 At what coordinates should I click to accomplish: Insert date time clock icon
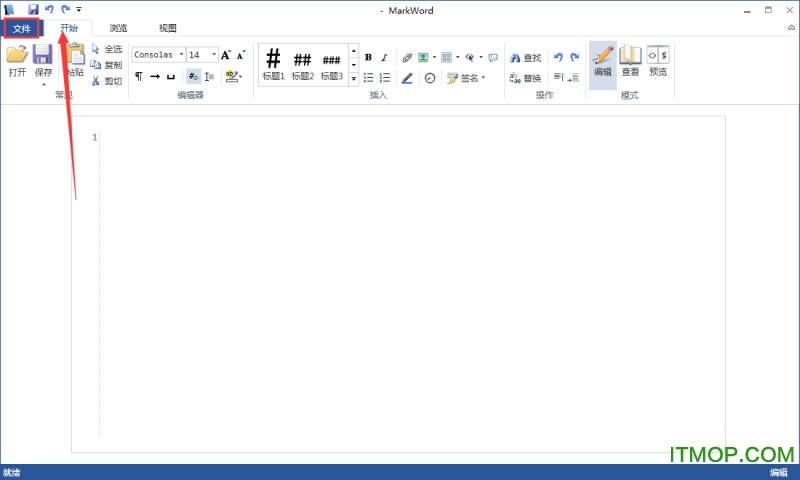coord(430,78)
